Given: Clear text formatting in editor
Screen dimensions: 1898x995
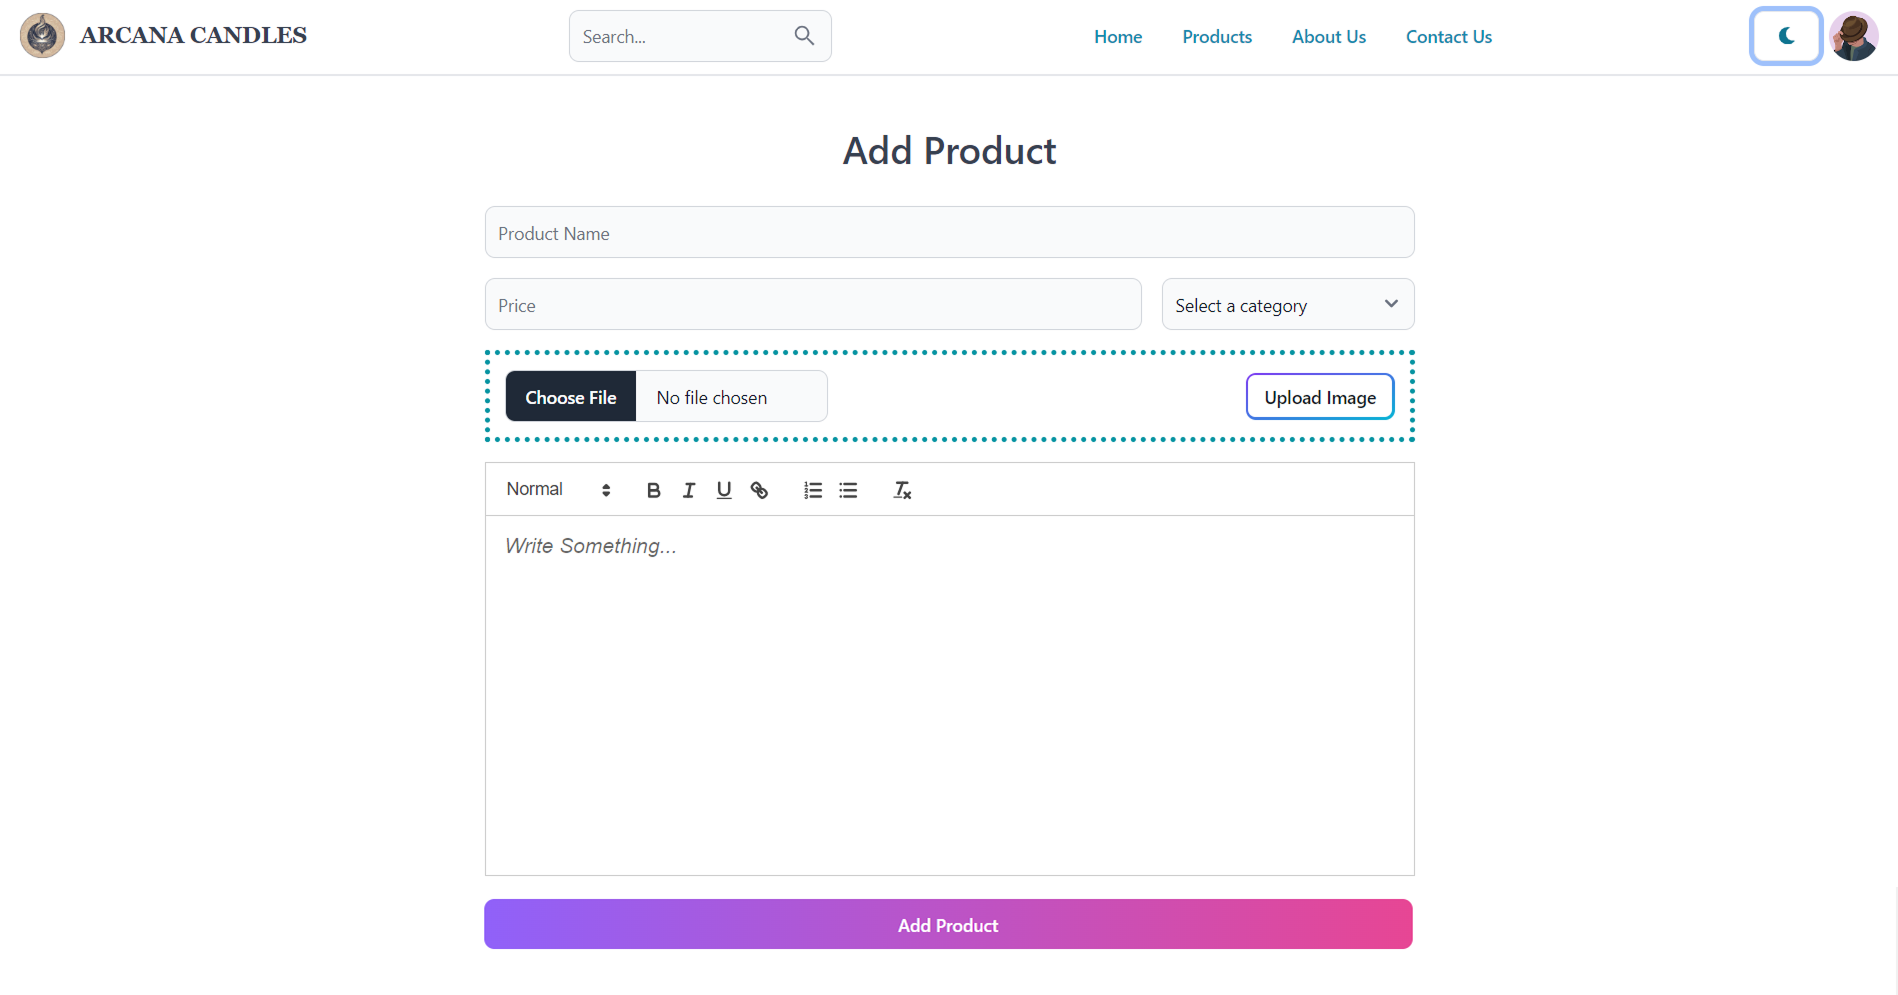Looking at the screenshot, I should click(902, 490).
